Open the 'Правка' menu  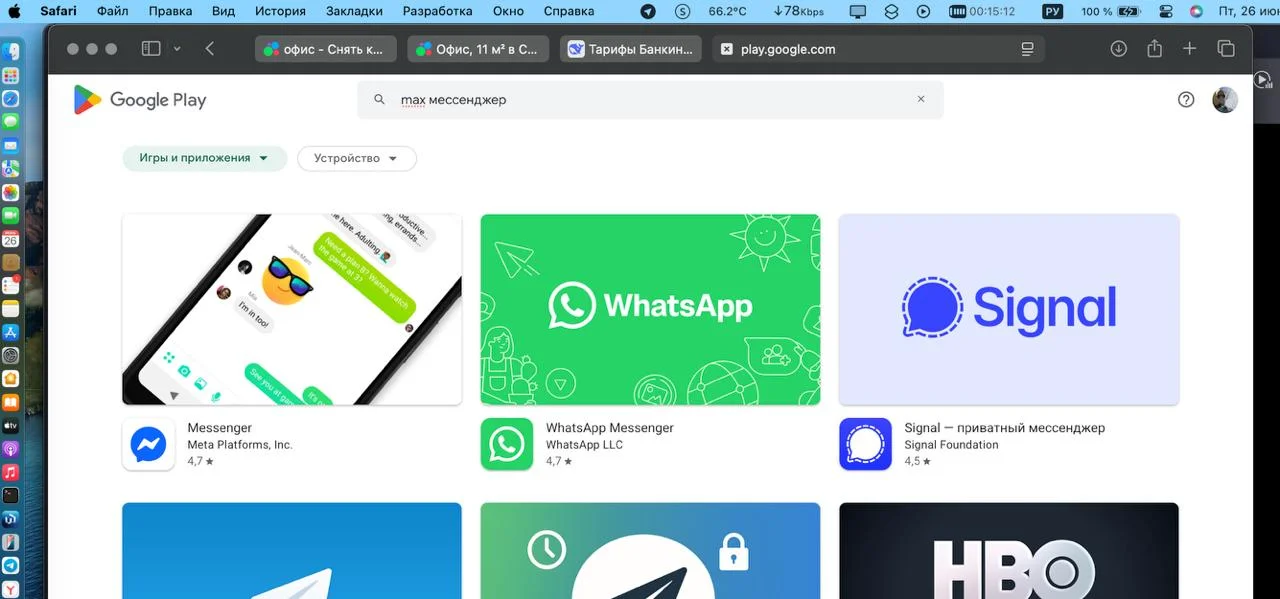(x=170, y=11)
